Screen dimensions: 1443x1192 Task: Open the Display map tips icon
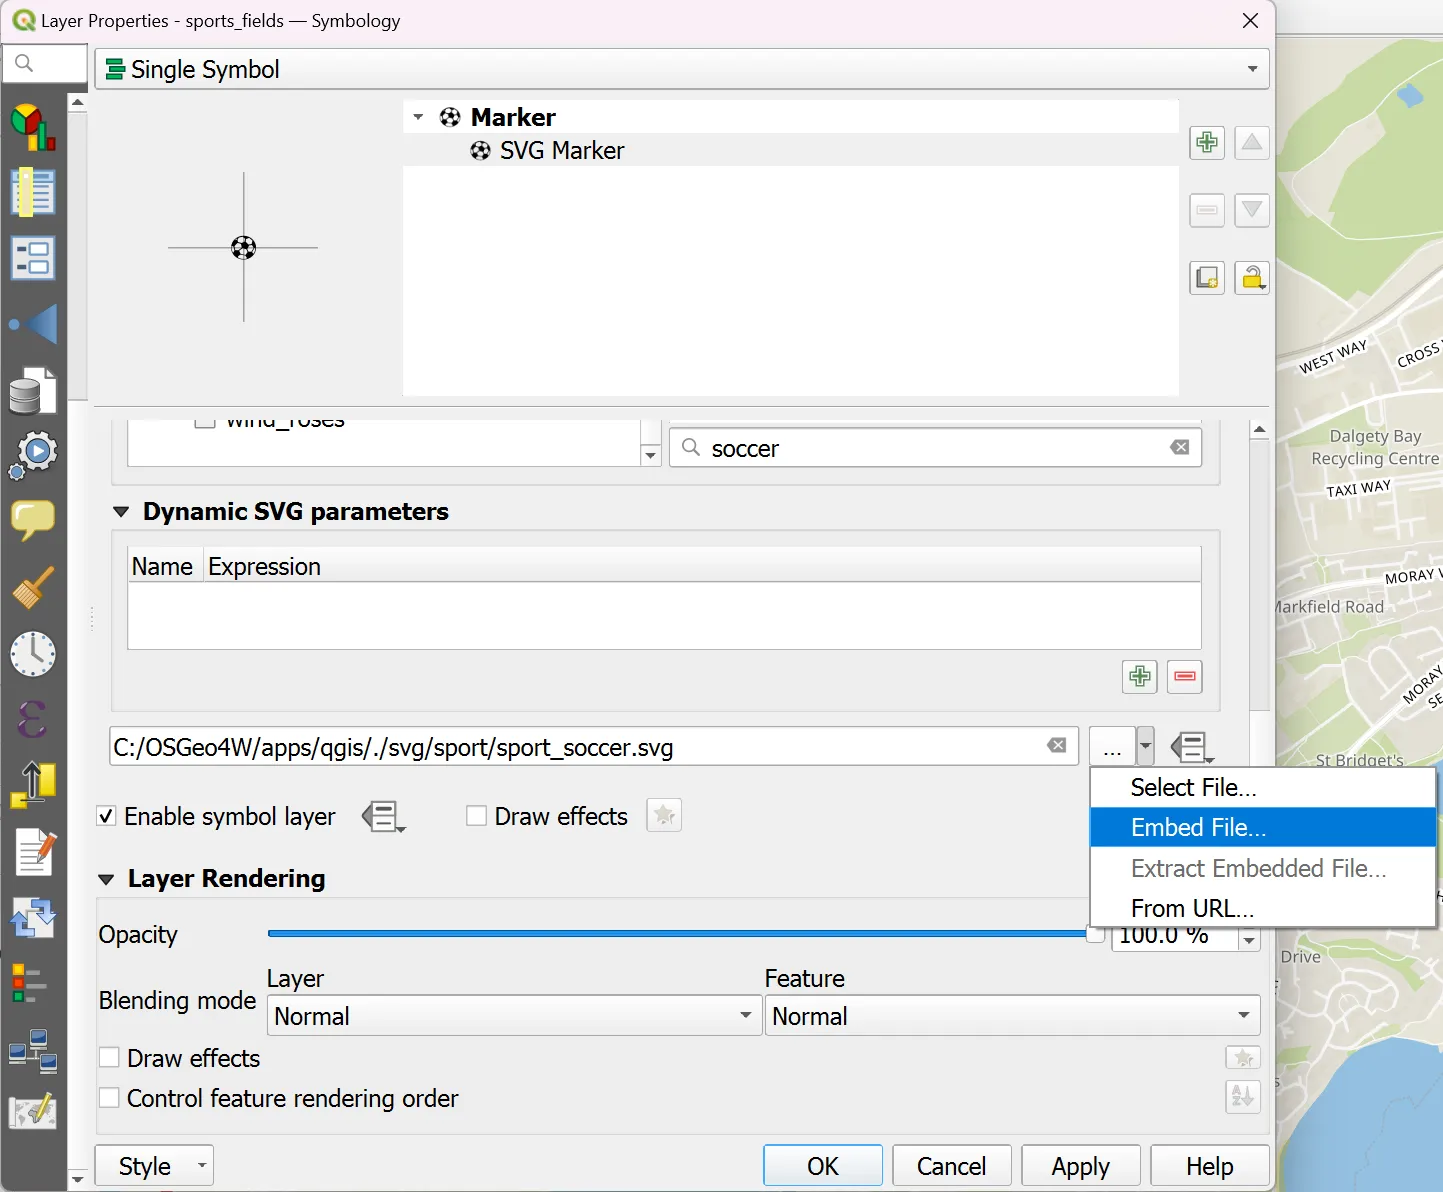(x=33, y=520)
